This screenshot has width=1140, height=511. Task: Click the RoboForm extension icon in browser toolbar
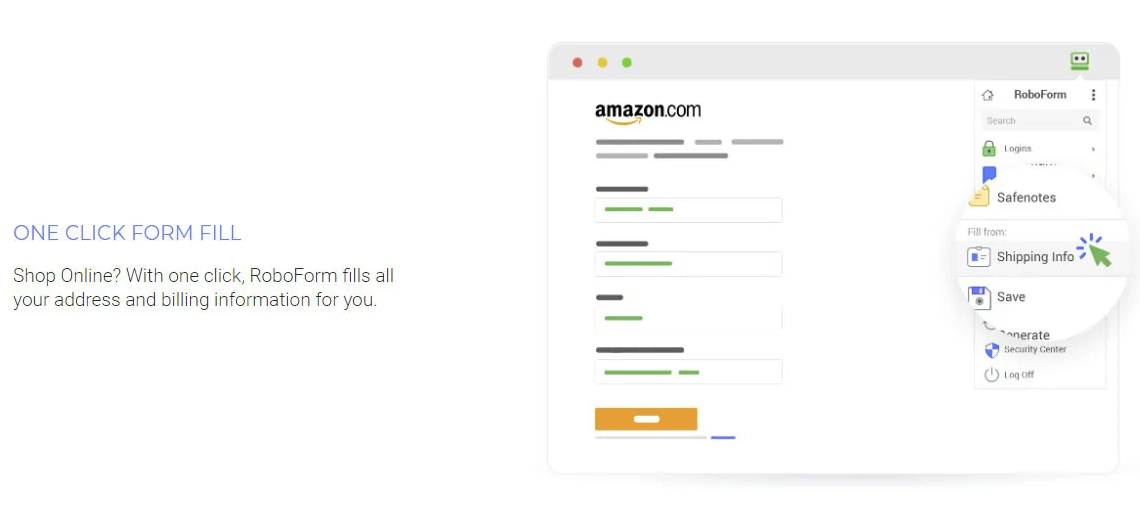pyautogui.click(x=1079, y=61)
